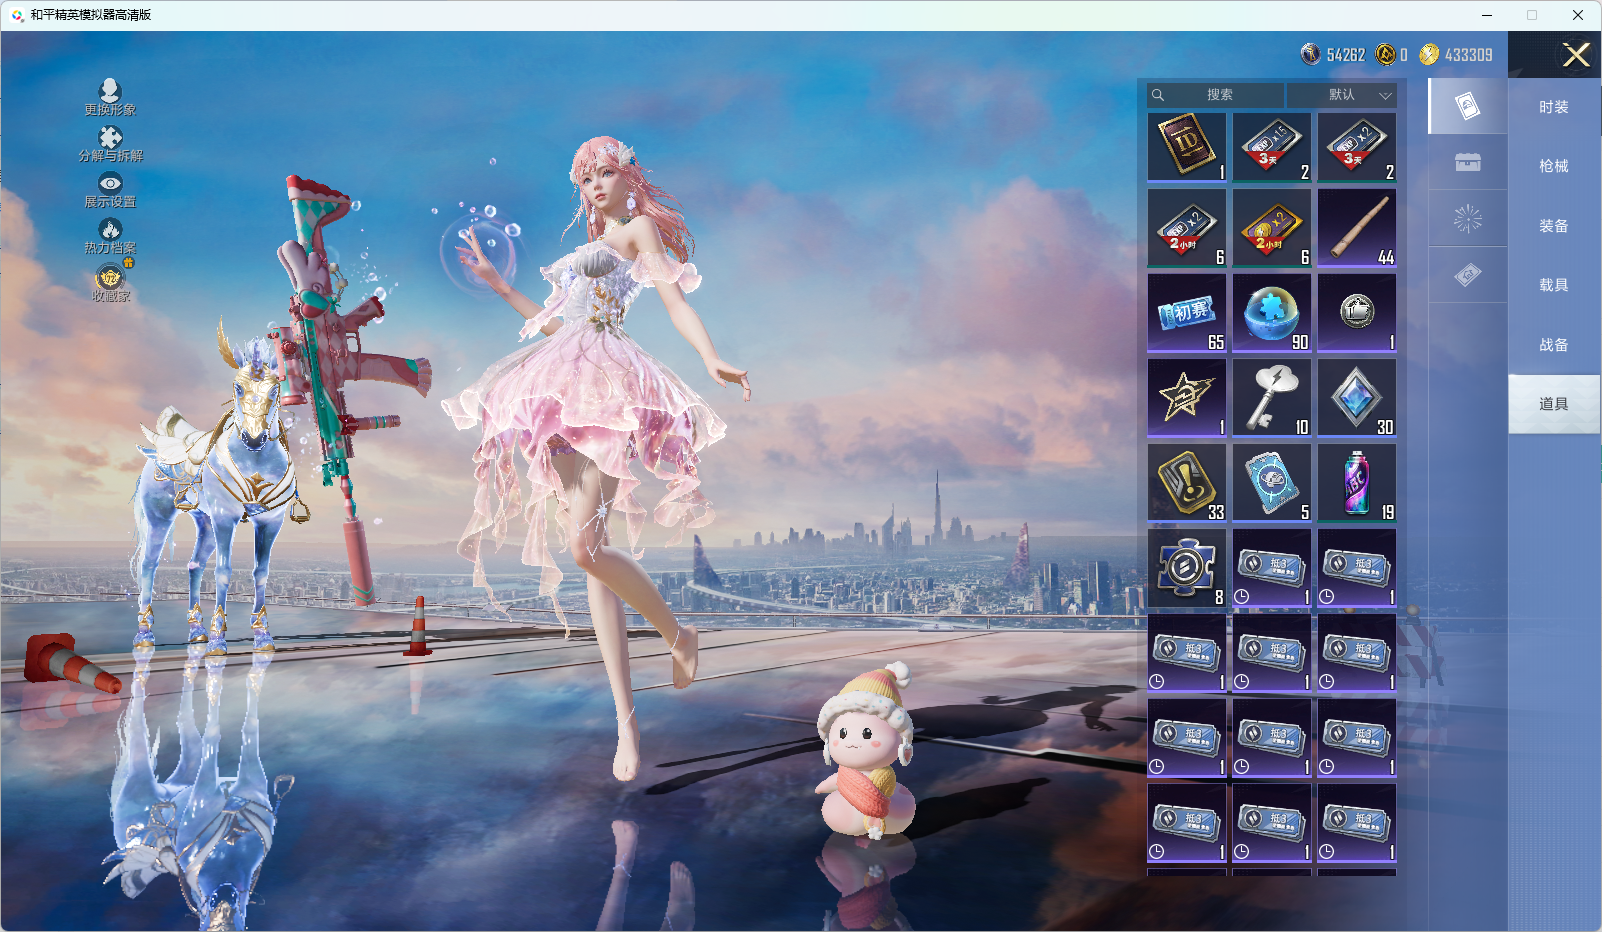
Task: Select the blue helmet card item
Action: (1272, 484)
